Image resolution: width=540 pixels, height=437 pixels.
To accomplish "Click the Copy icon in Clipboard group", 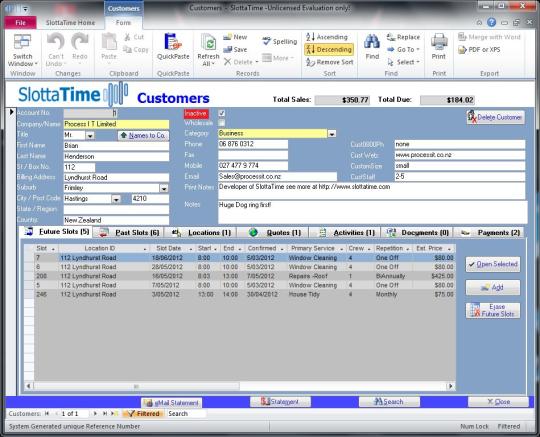I will (127, 50).
